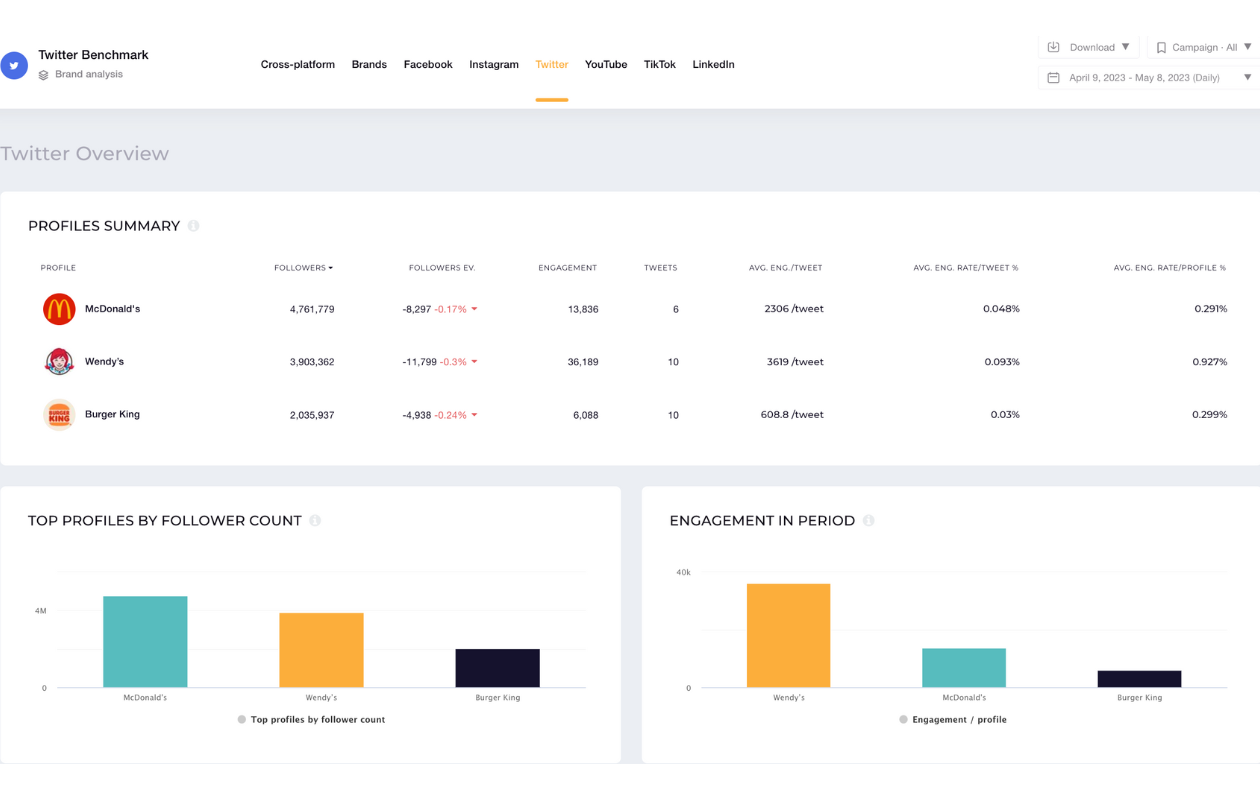Sort by Followers column header
This screenshot has height=800, width=1260.
(x=303, y=268)
